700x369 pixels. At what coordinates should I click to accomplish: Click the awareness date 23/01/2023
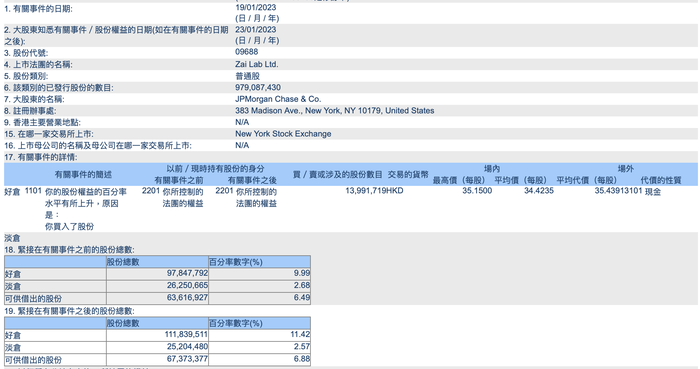click(x=256, y=29)
